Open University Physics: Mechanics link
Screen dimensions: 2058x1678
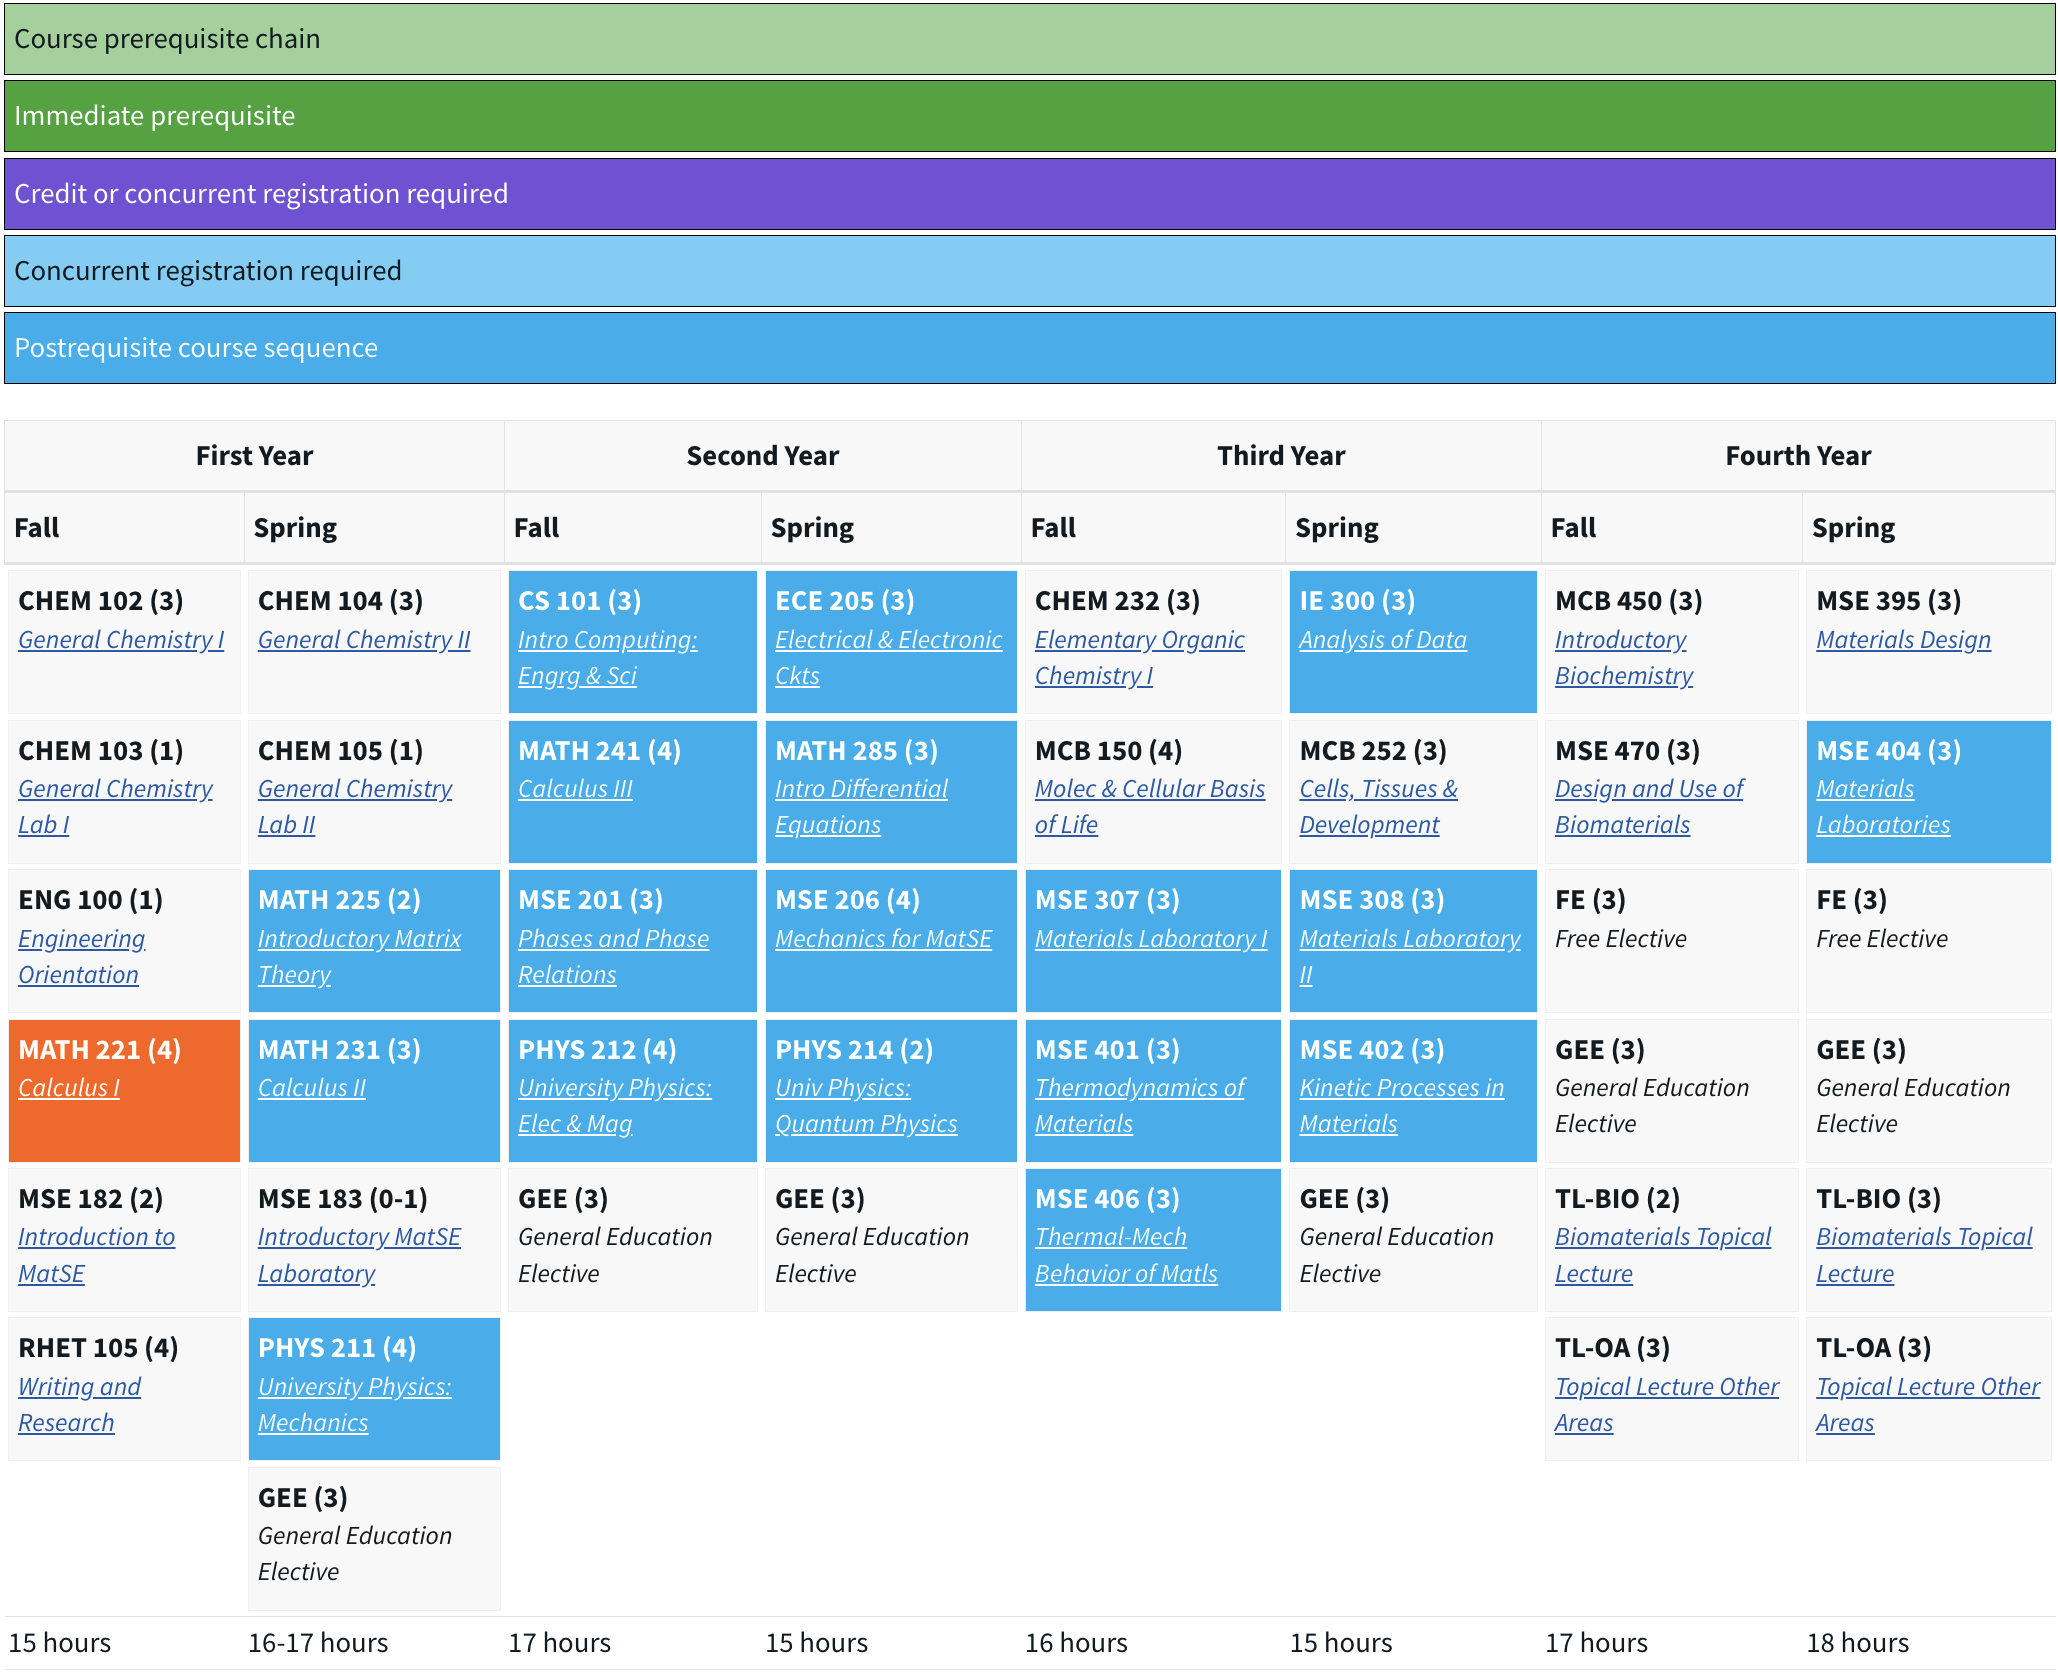(355, 1405)
